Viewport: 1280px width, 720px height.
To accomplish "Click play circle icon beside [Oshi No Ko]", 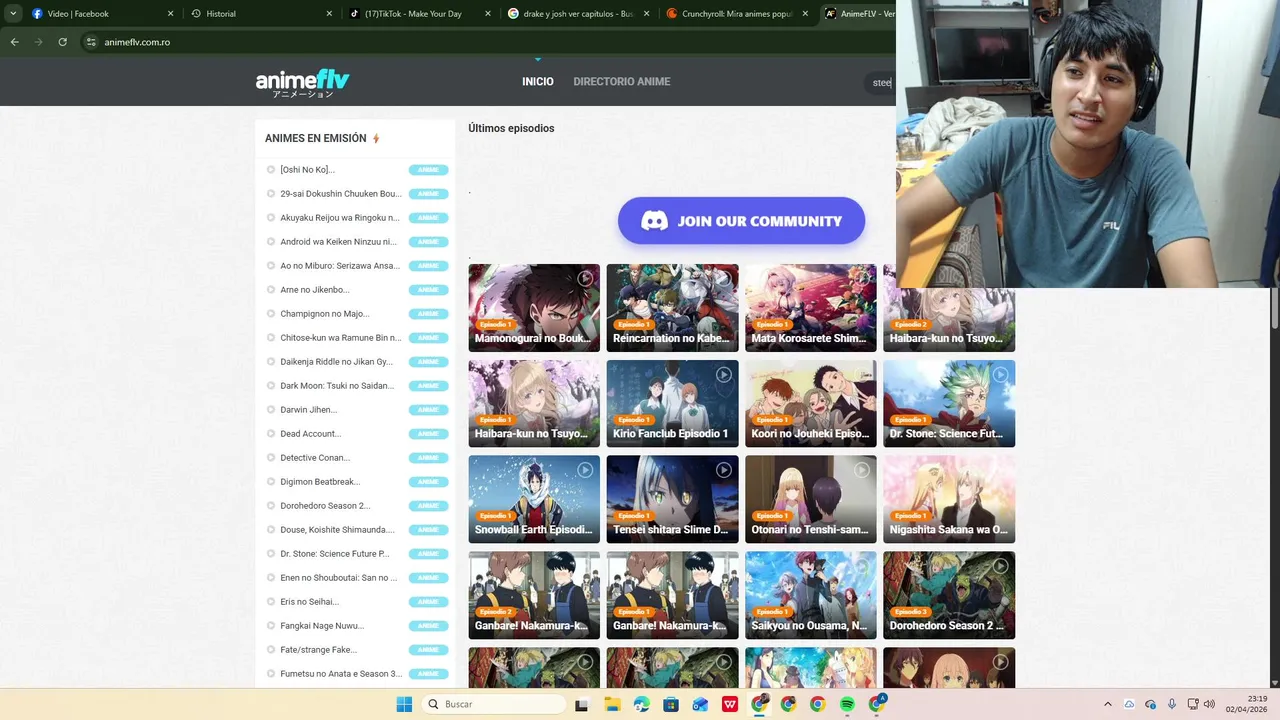I will [271, 170].
